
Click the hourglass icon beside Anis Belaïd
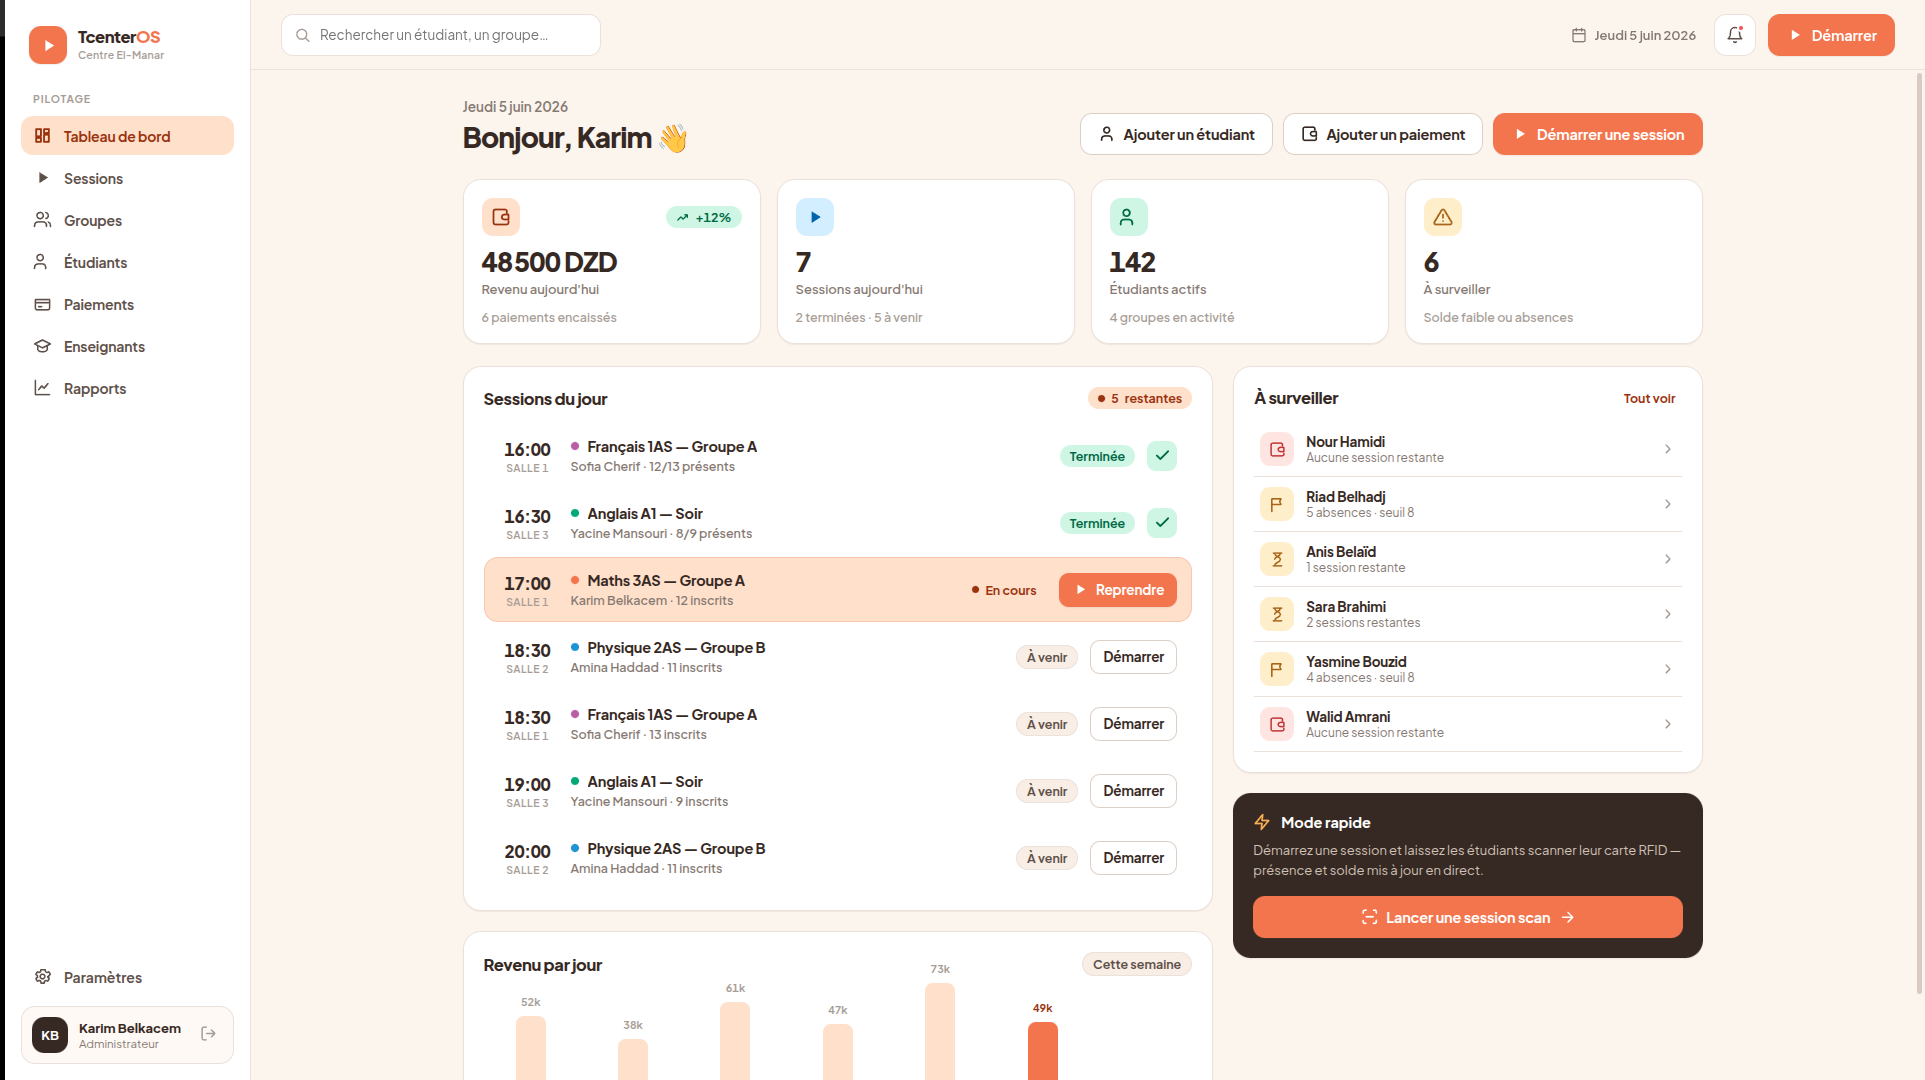1277,559
